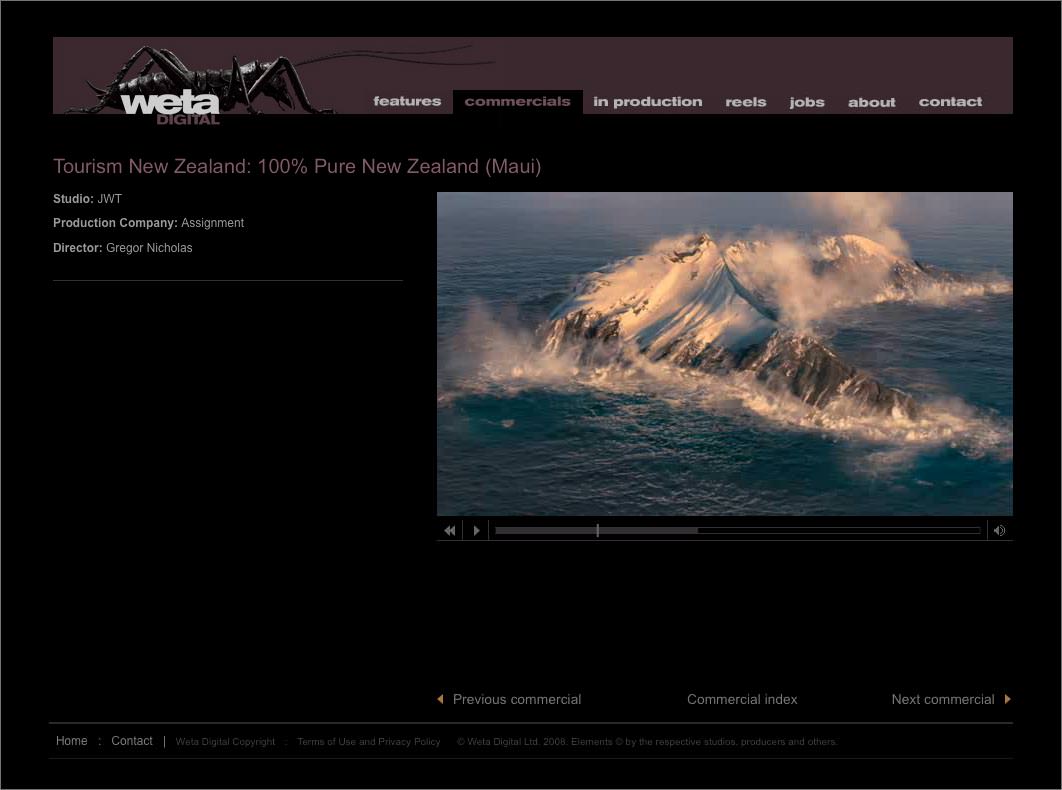Open the about tab
1062x790 pixels.
(x=872, y=102)
